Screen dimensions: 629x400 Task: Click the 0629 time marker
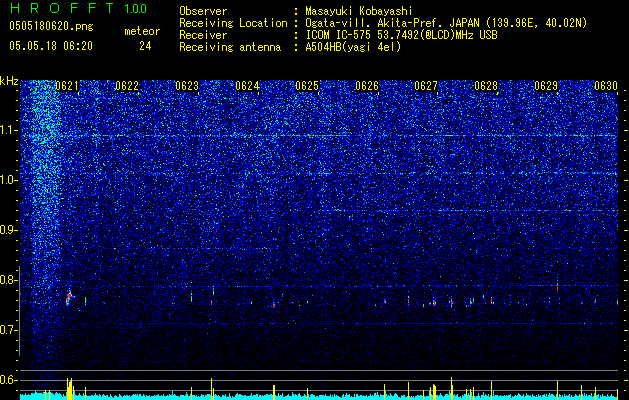pyautogui.click(x=546, y=86)
